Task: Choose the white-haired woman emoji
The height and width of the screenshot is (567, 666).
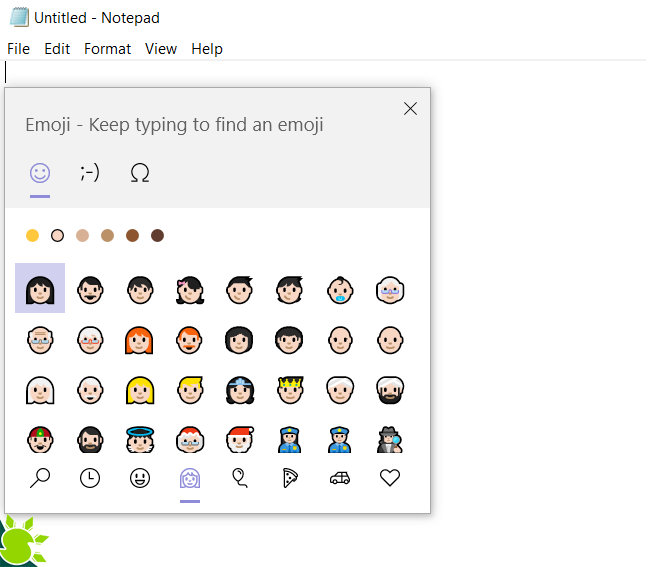Action: pos(40,390)
